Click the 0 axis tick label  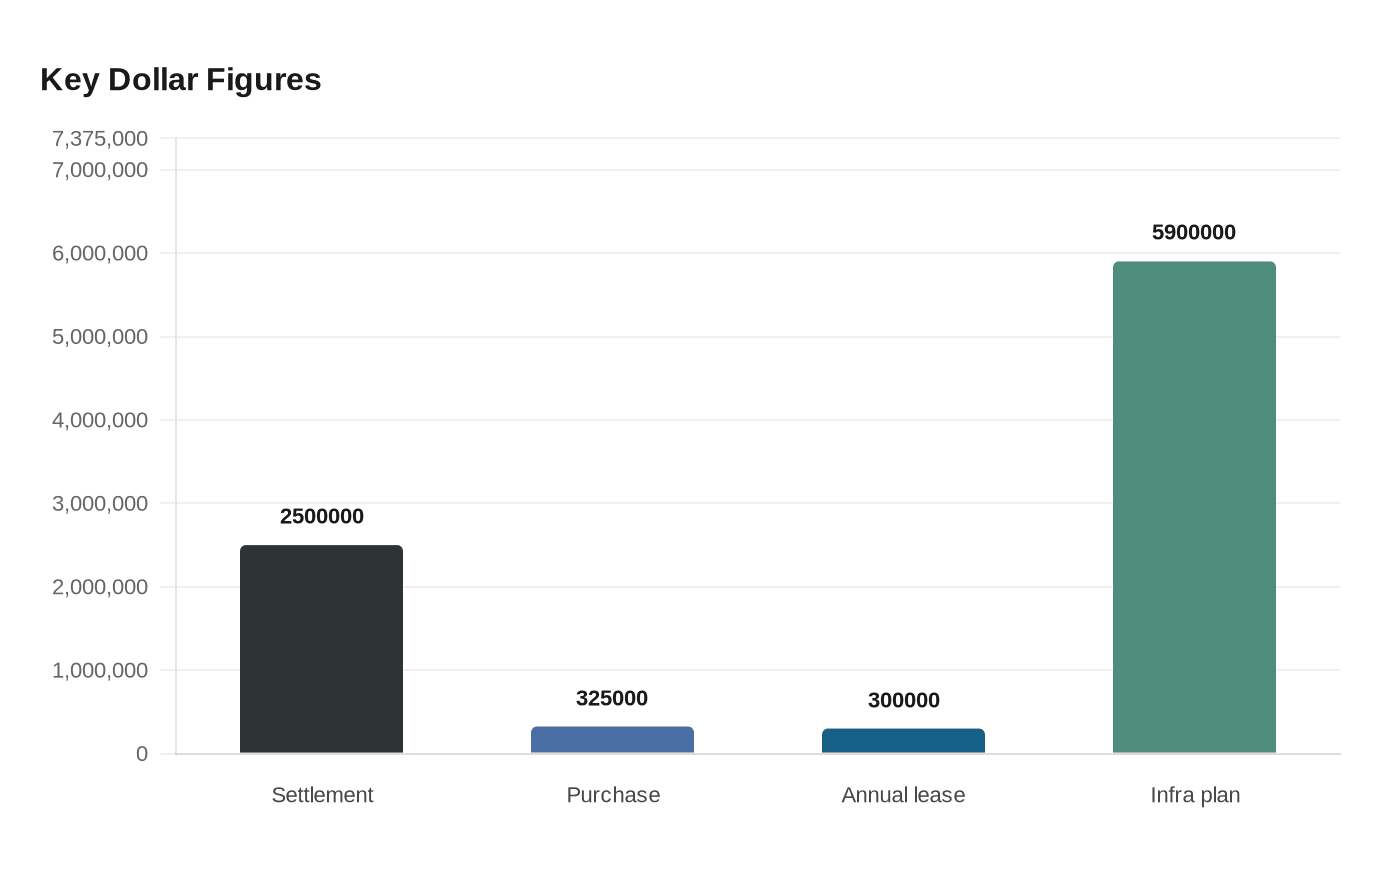coord(142,754)
